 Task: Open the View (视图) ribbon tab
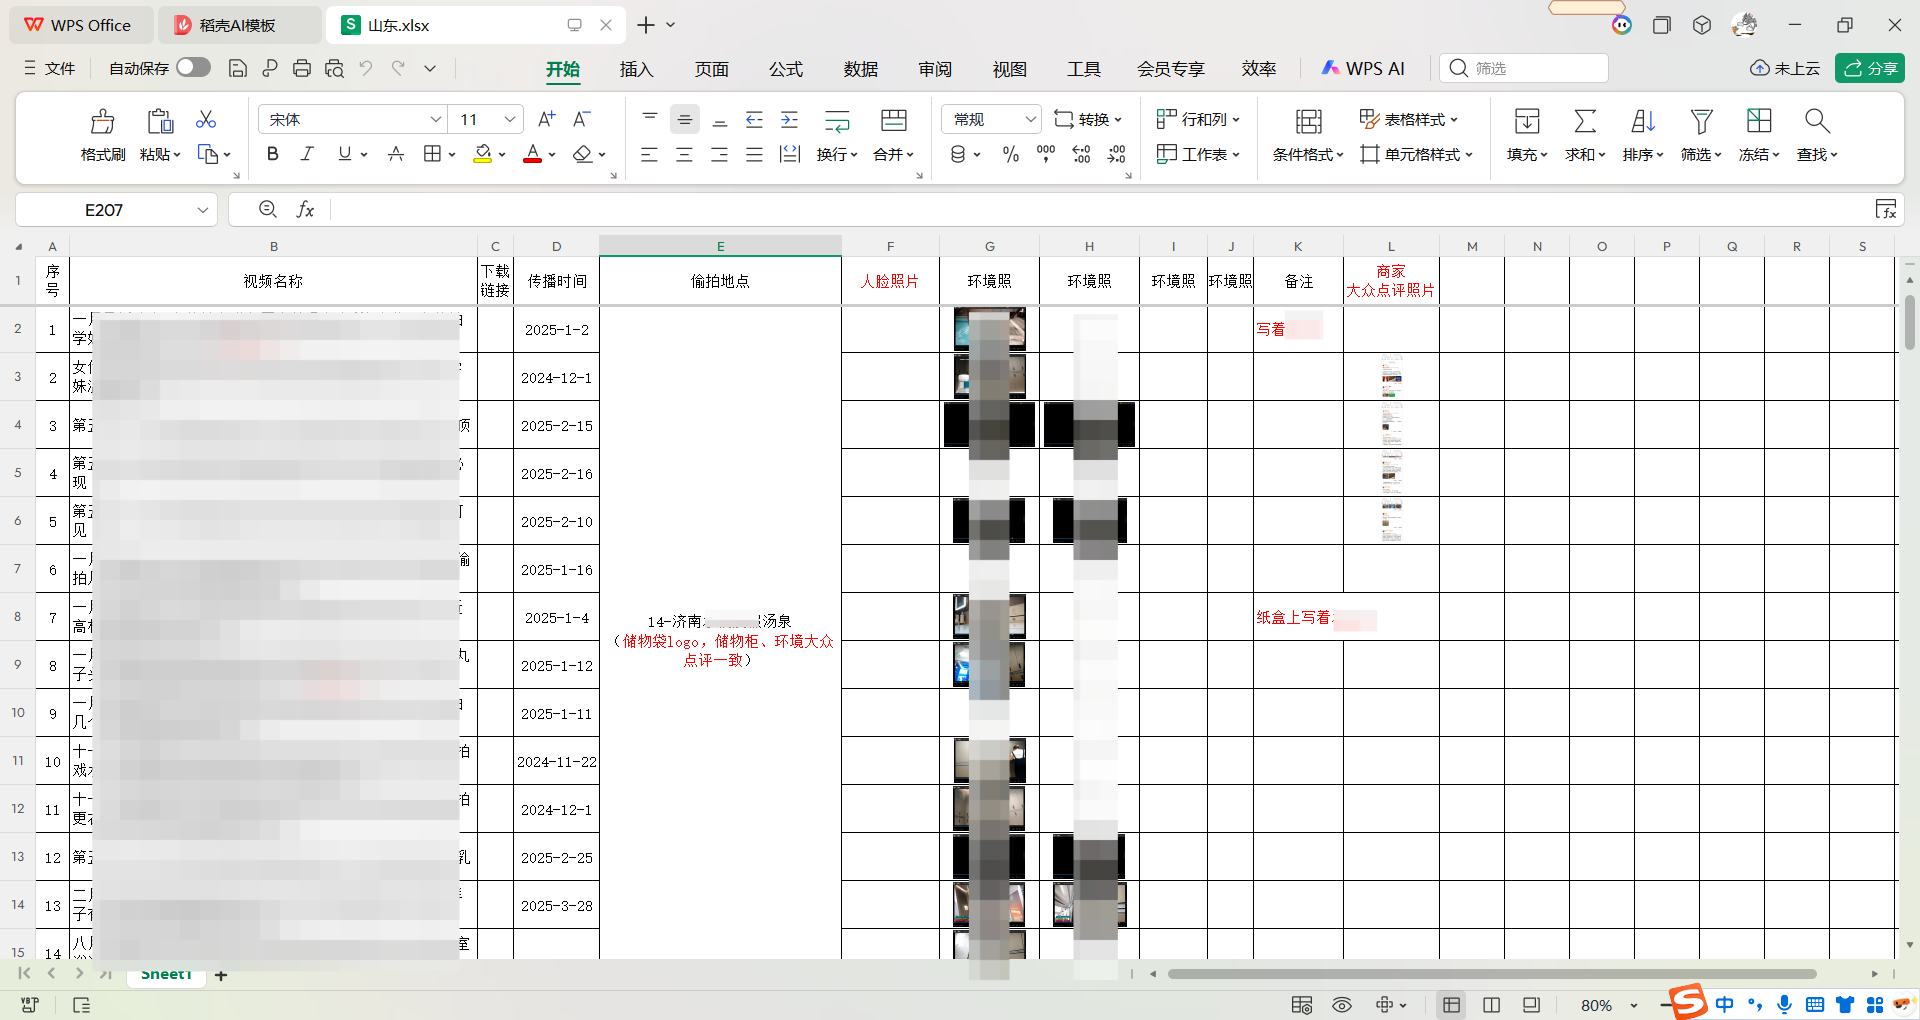tap(1009, 69)
